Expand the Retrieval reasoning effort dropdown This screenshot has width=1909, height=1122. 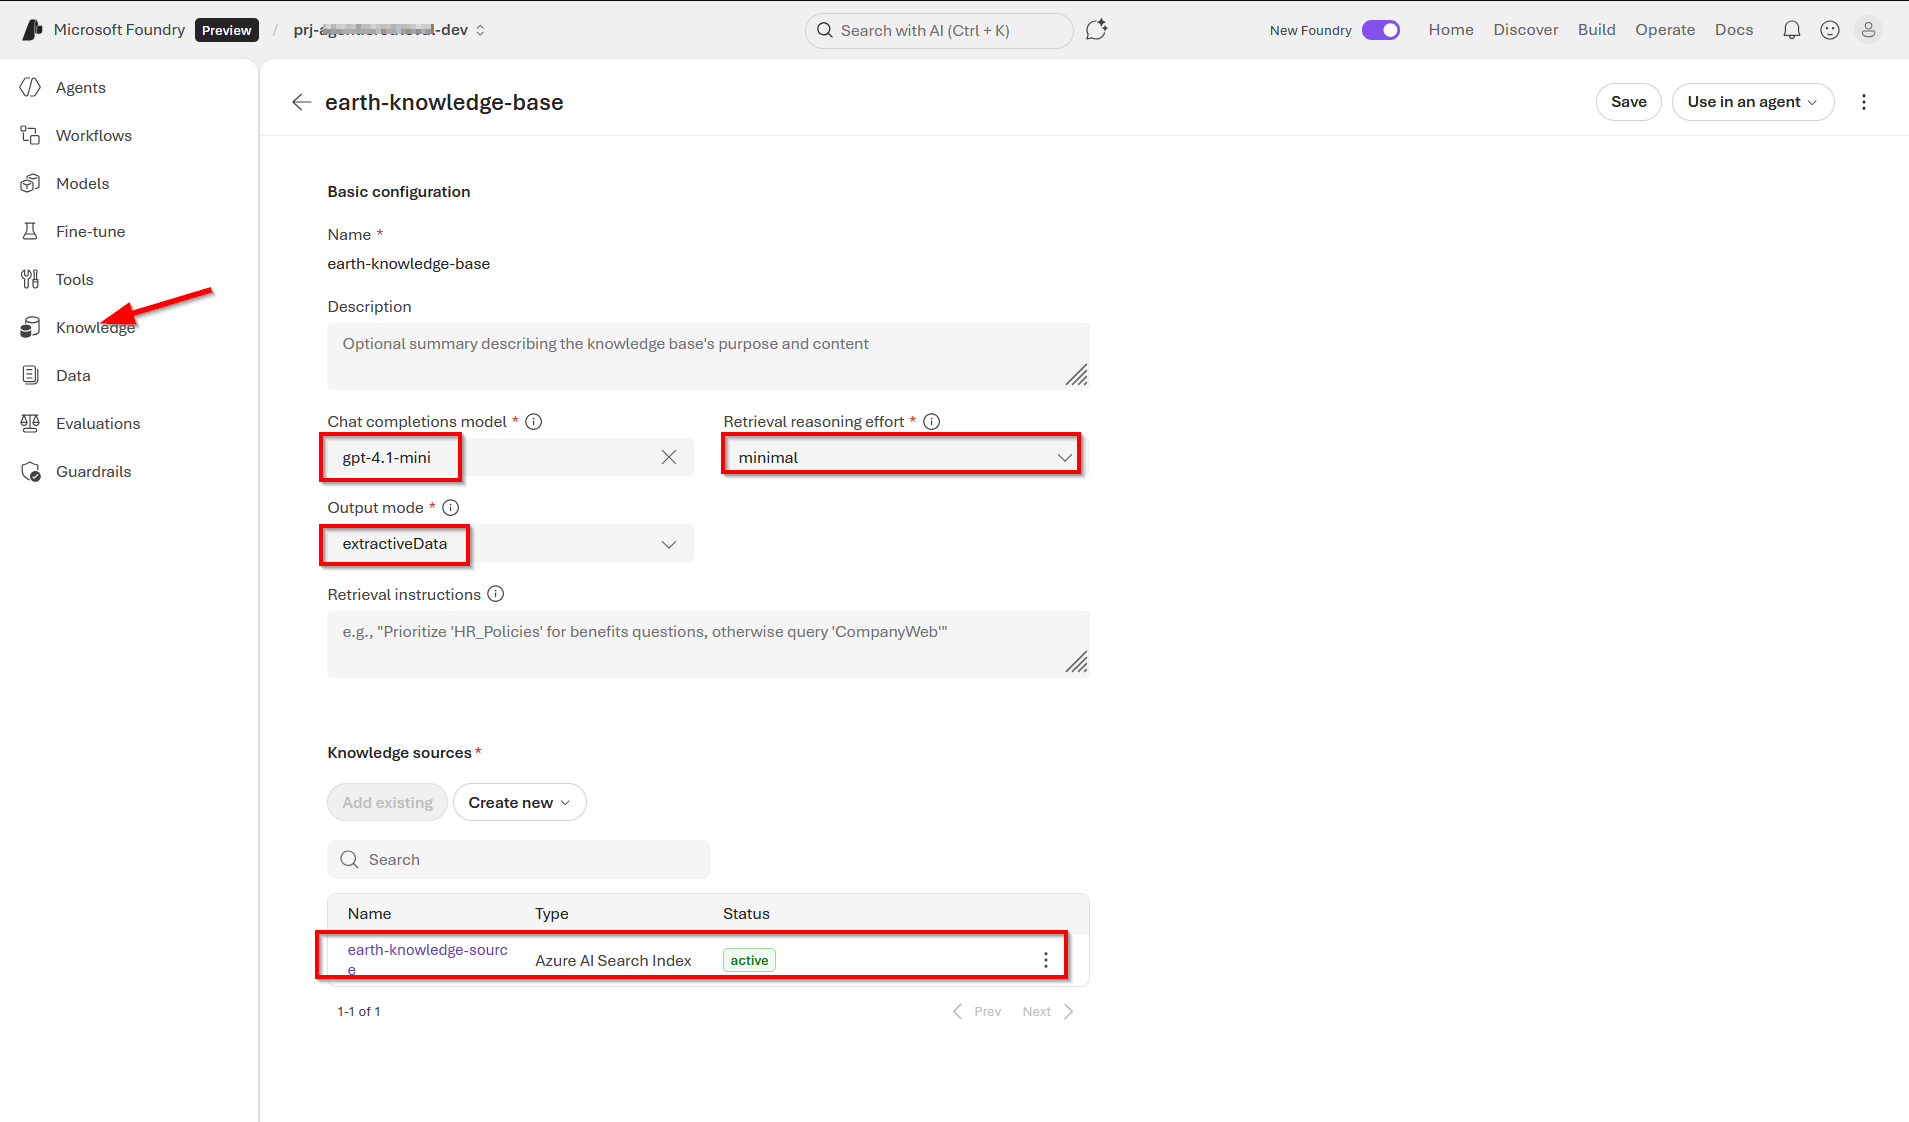point(901,457)
